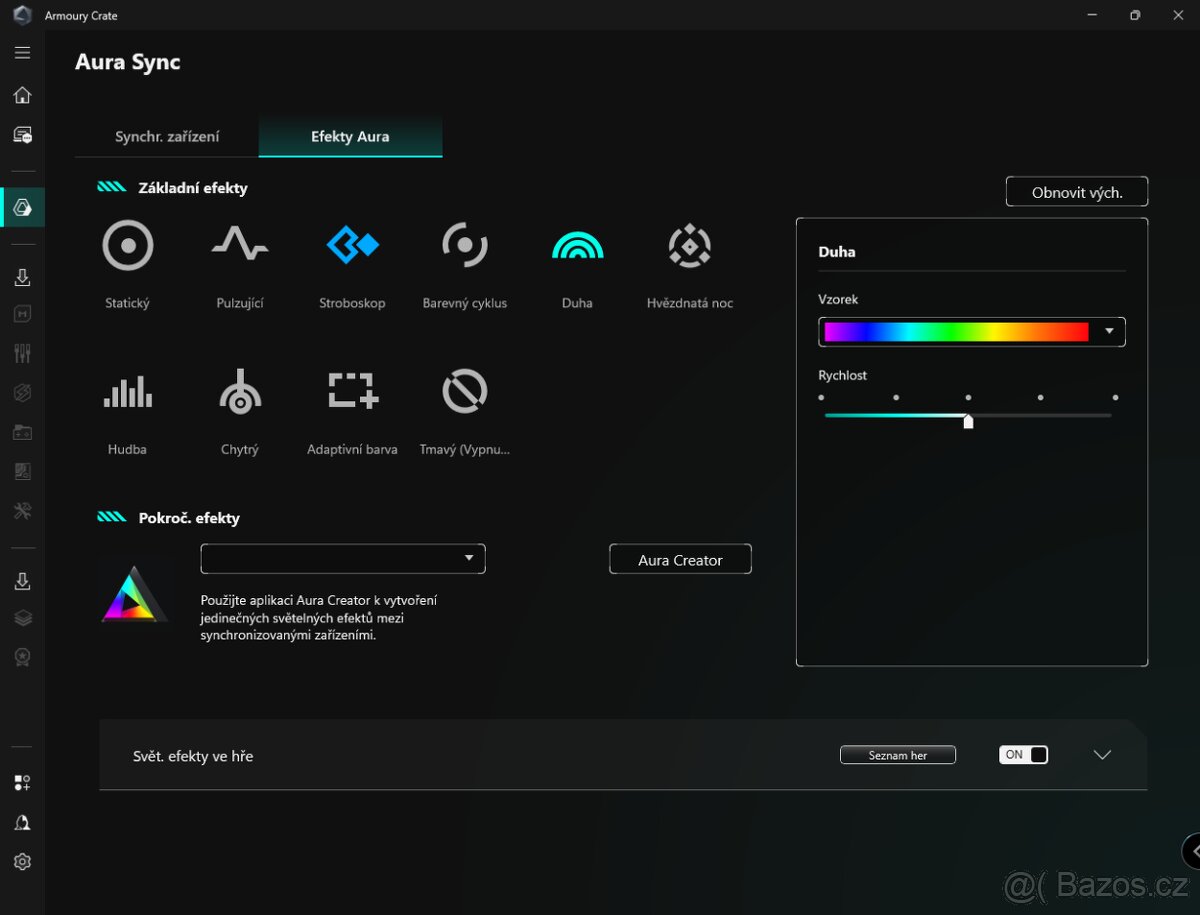Open settings with the gear icon

click(22, 861)
